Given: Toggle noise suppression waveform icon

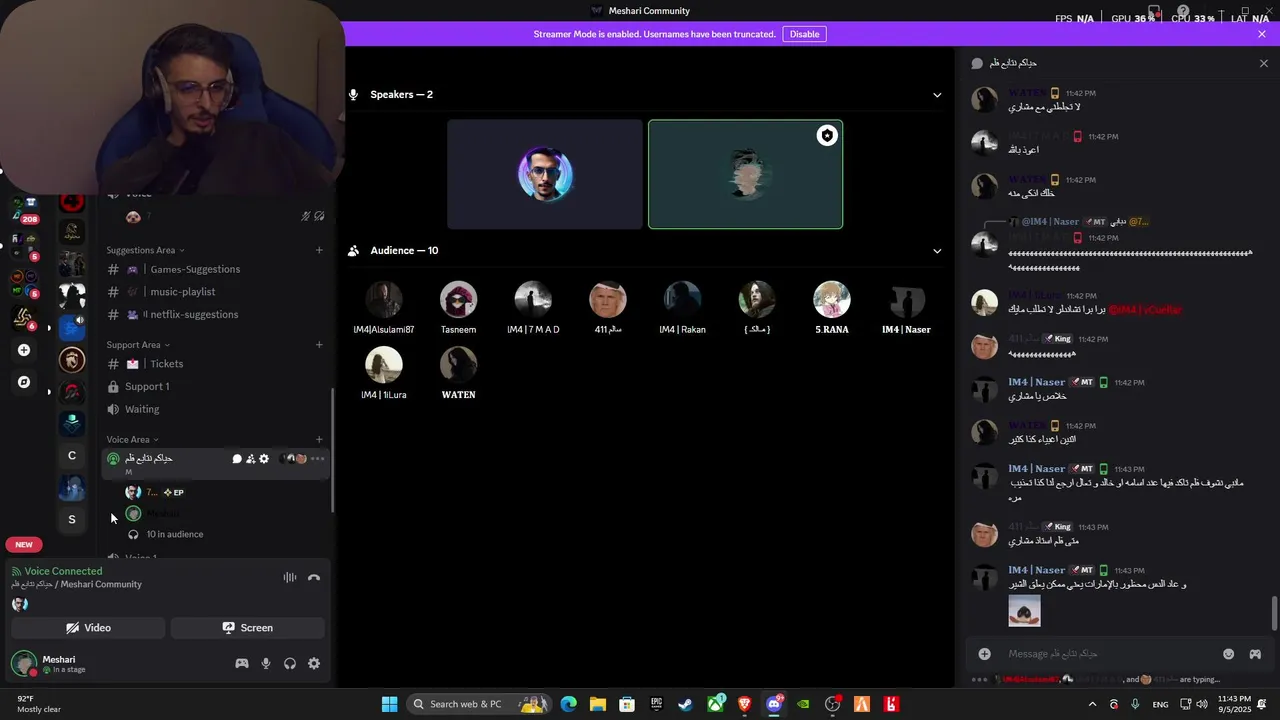Looking at the screenshot, I should tap(290, 577).
